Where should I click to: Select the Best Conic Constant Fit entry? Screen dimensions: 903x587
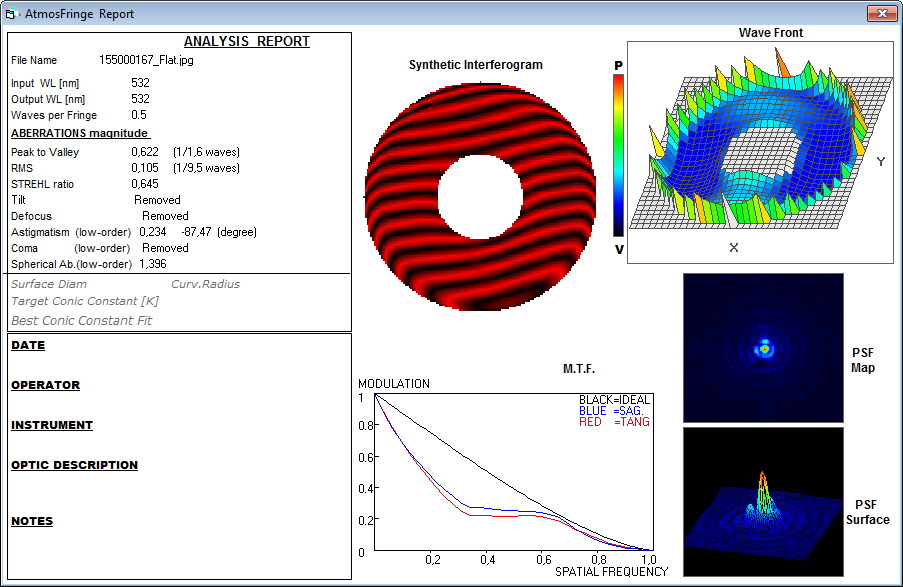(82, 321)
